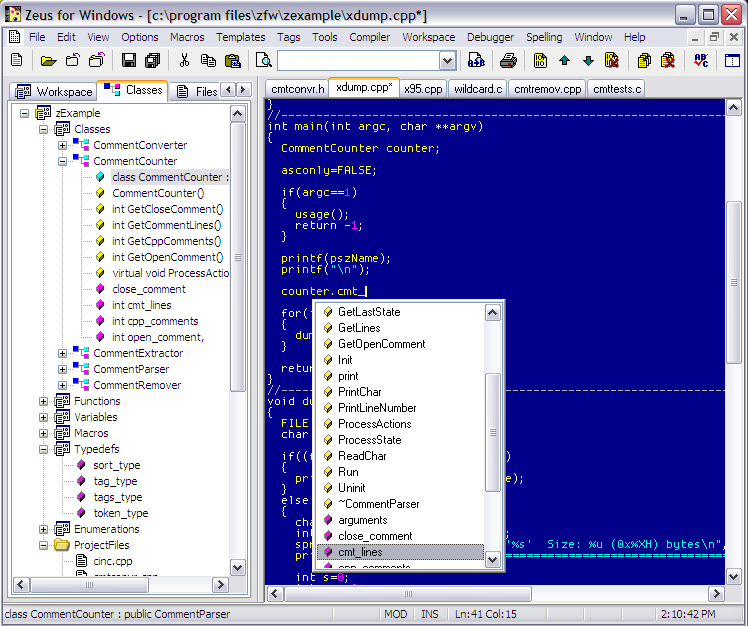Switch to the Files panel tab
The height and width of the screenshot is (626, 748).
pos(197,91)
